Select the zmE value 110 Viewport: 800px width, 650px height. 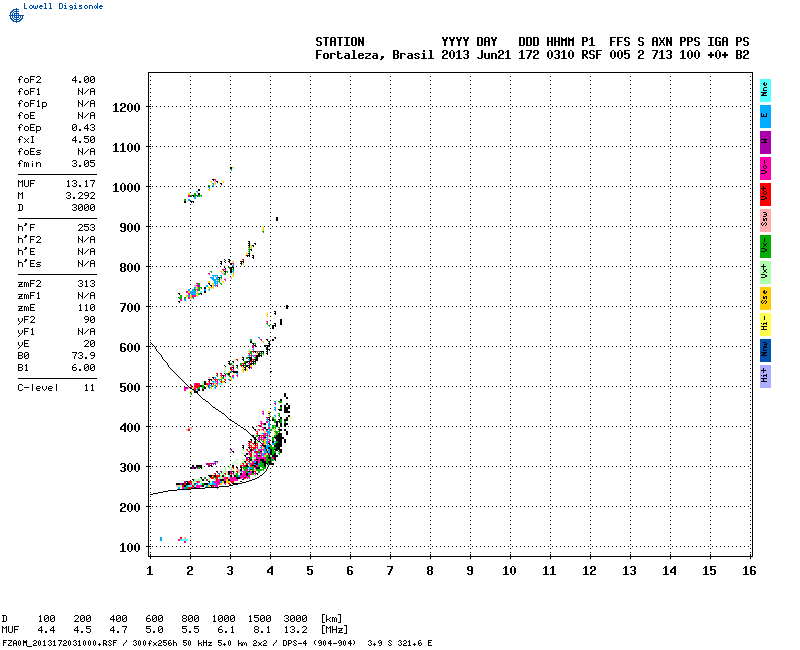coord(87,308)
